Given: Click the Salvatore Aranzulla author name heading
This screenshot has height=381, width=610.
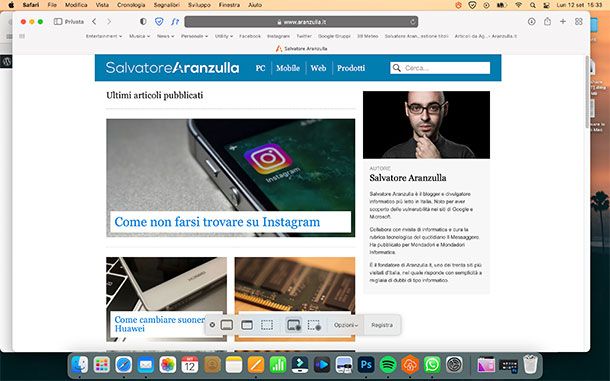Looking at the screenshot, I should point(408,178).
